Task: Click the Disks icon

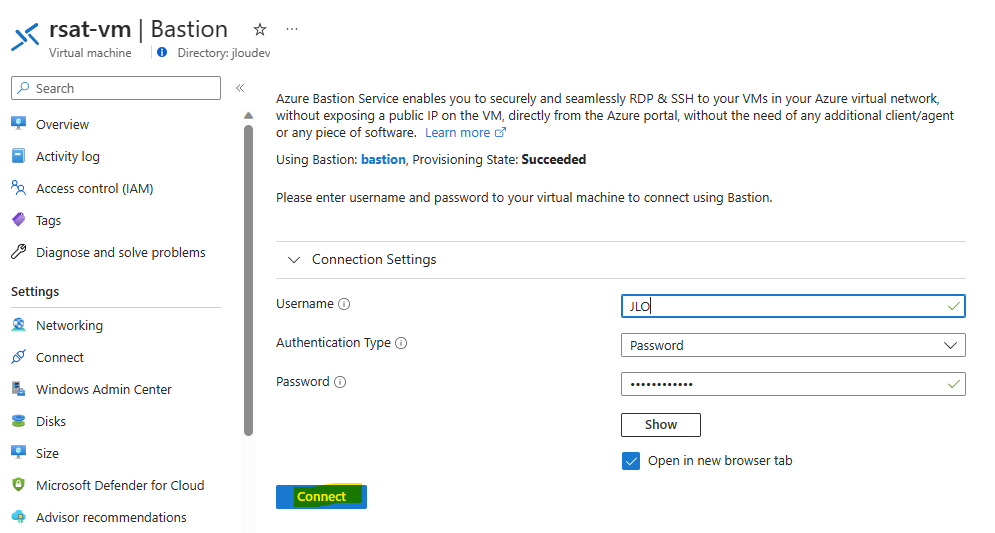Action: [19, 421]
